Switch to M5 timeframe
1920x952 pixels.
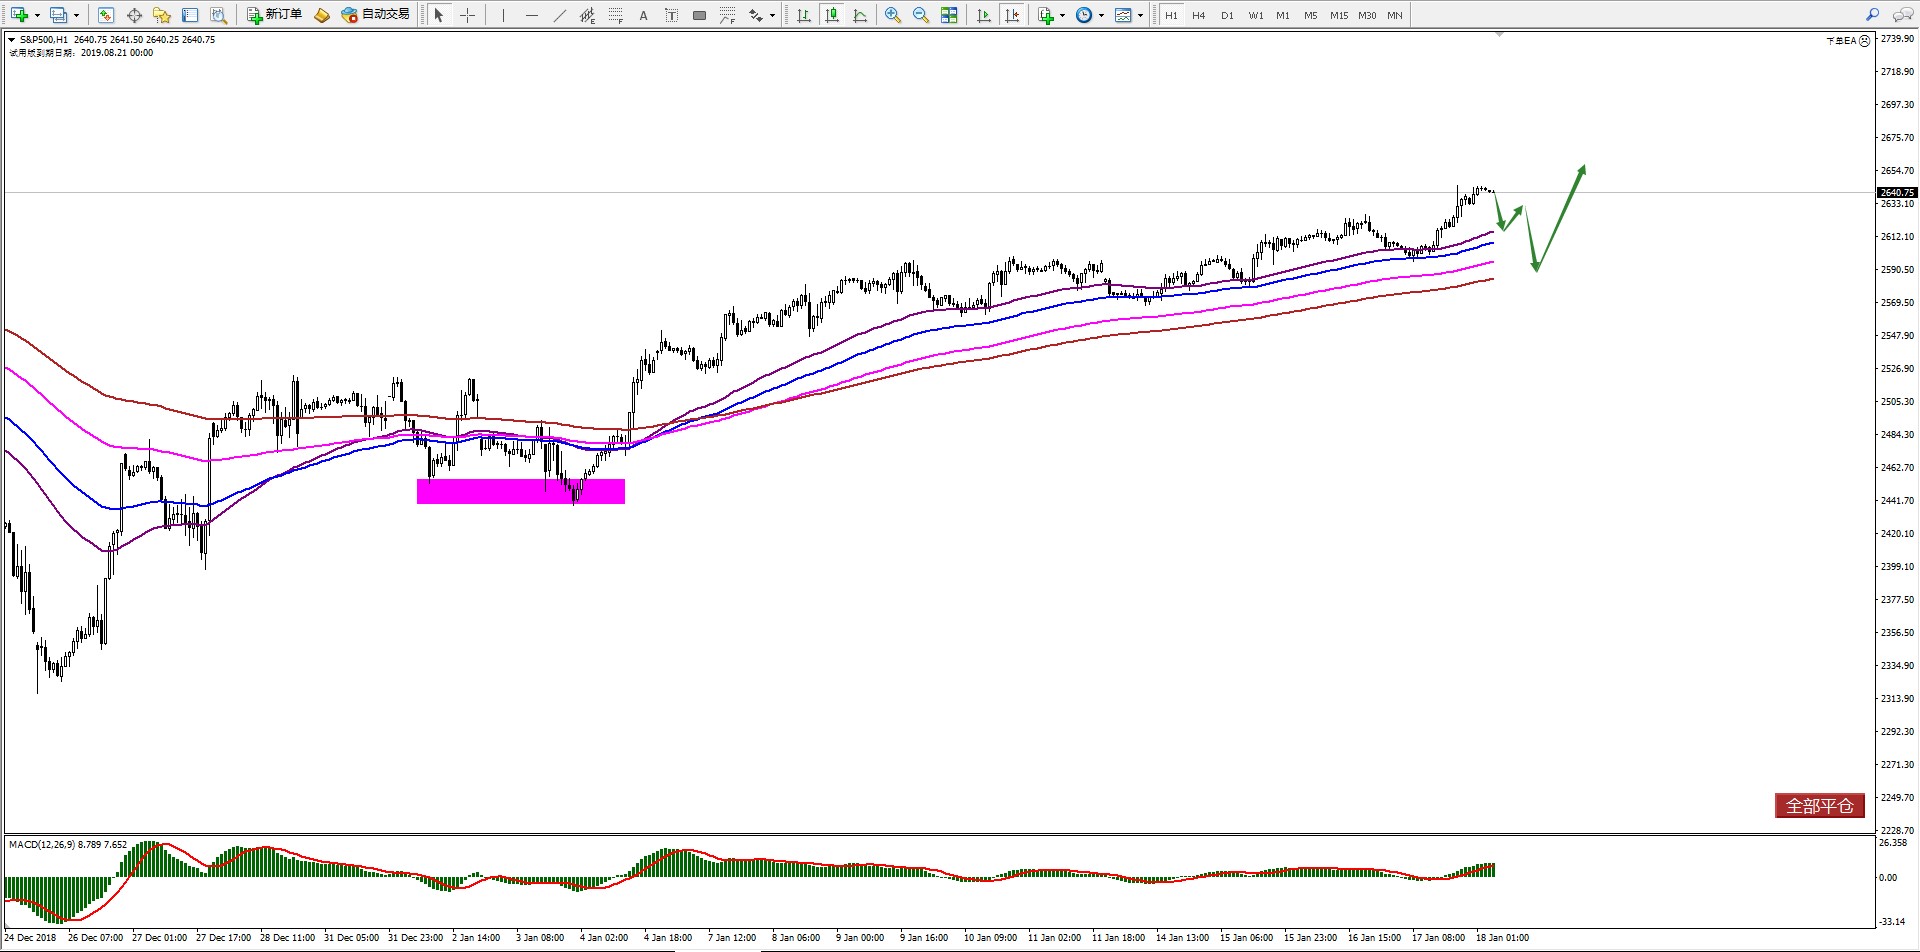click(x=1311, y=15)
